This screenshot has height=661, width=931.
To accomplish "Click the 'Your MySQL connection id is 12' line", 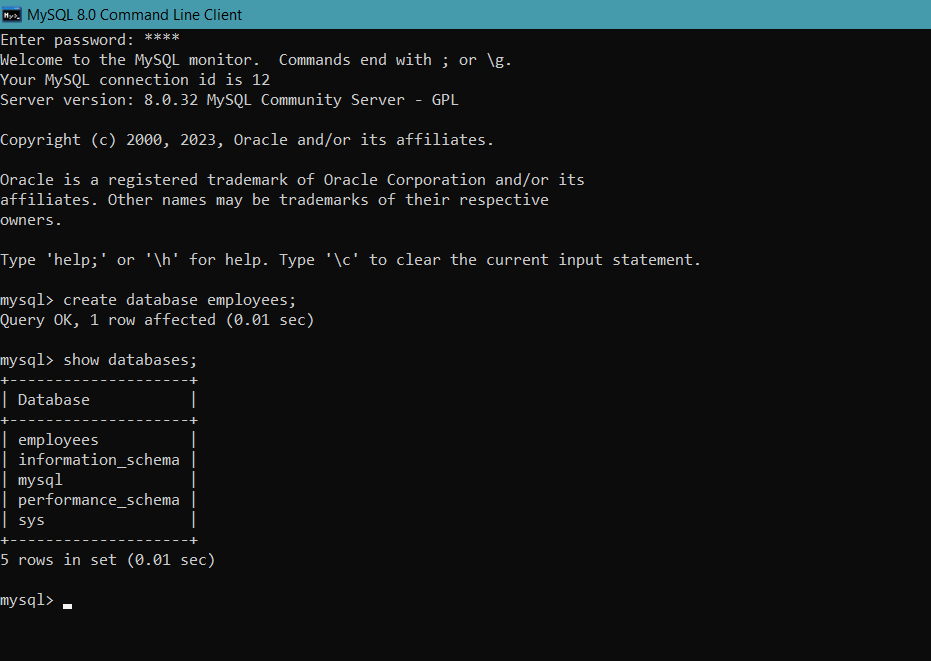I will [x=135, y=80].
